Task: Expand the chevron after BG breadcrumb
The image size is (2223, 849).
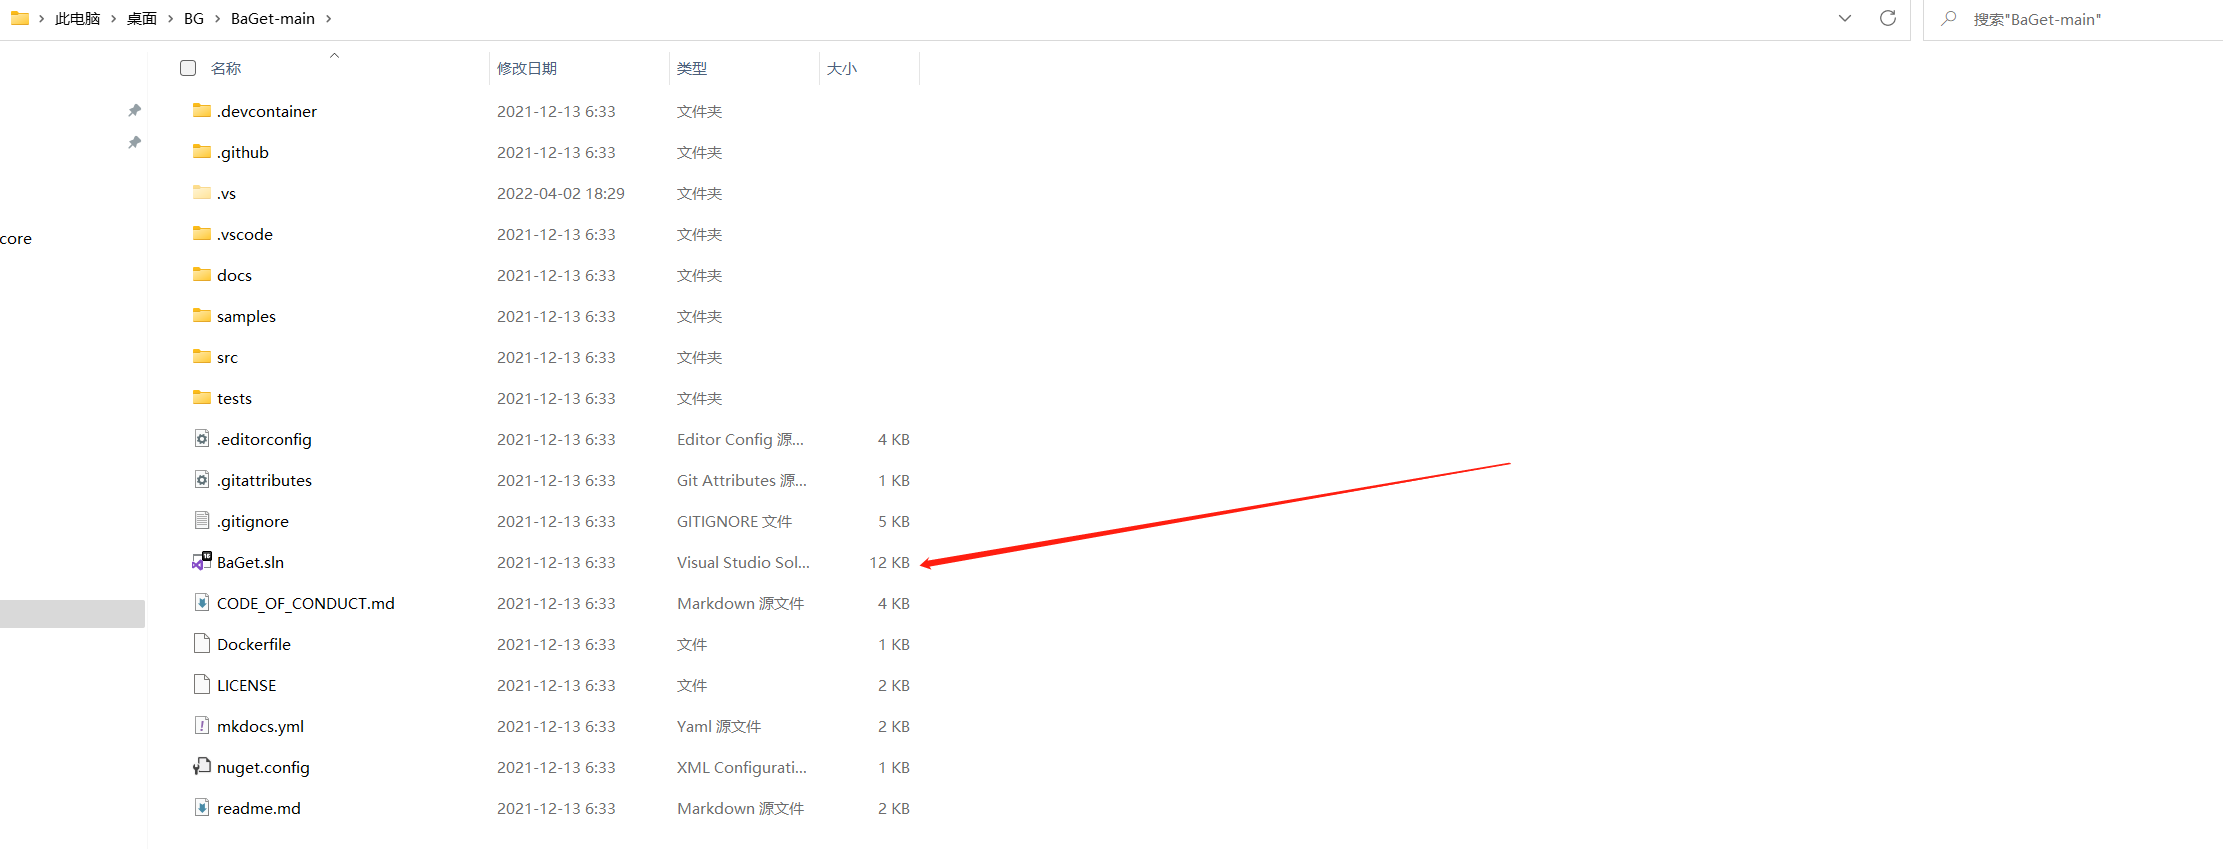Action: (x=217, y=19)
